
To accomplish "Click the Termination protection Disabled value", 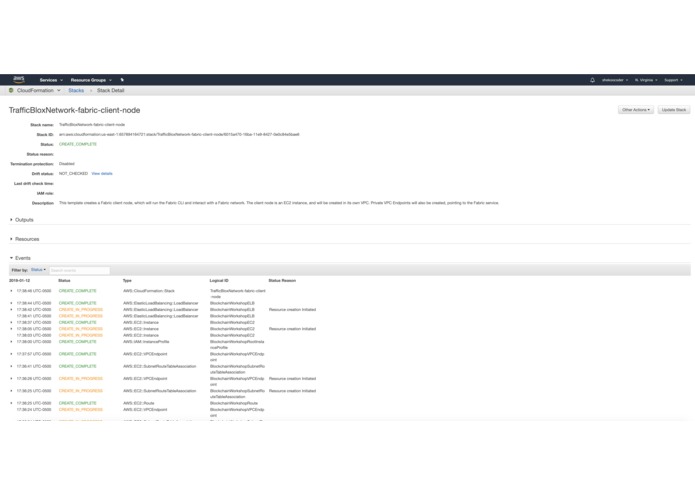I will pyautogui.click(x=67, y=164).
